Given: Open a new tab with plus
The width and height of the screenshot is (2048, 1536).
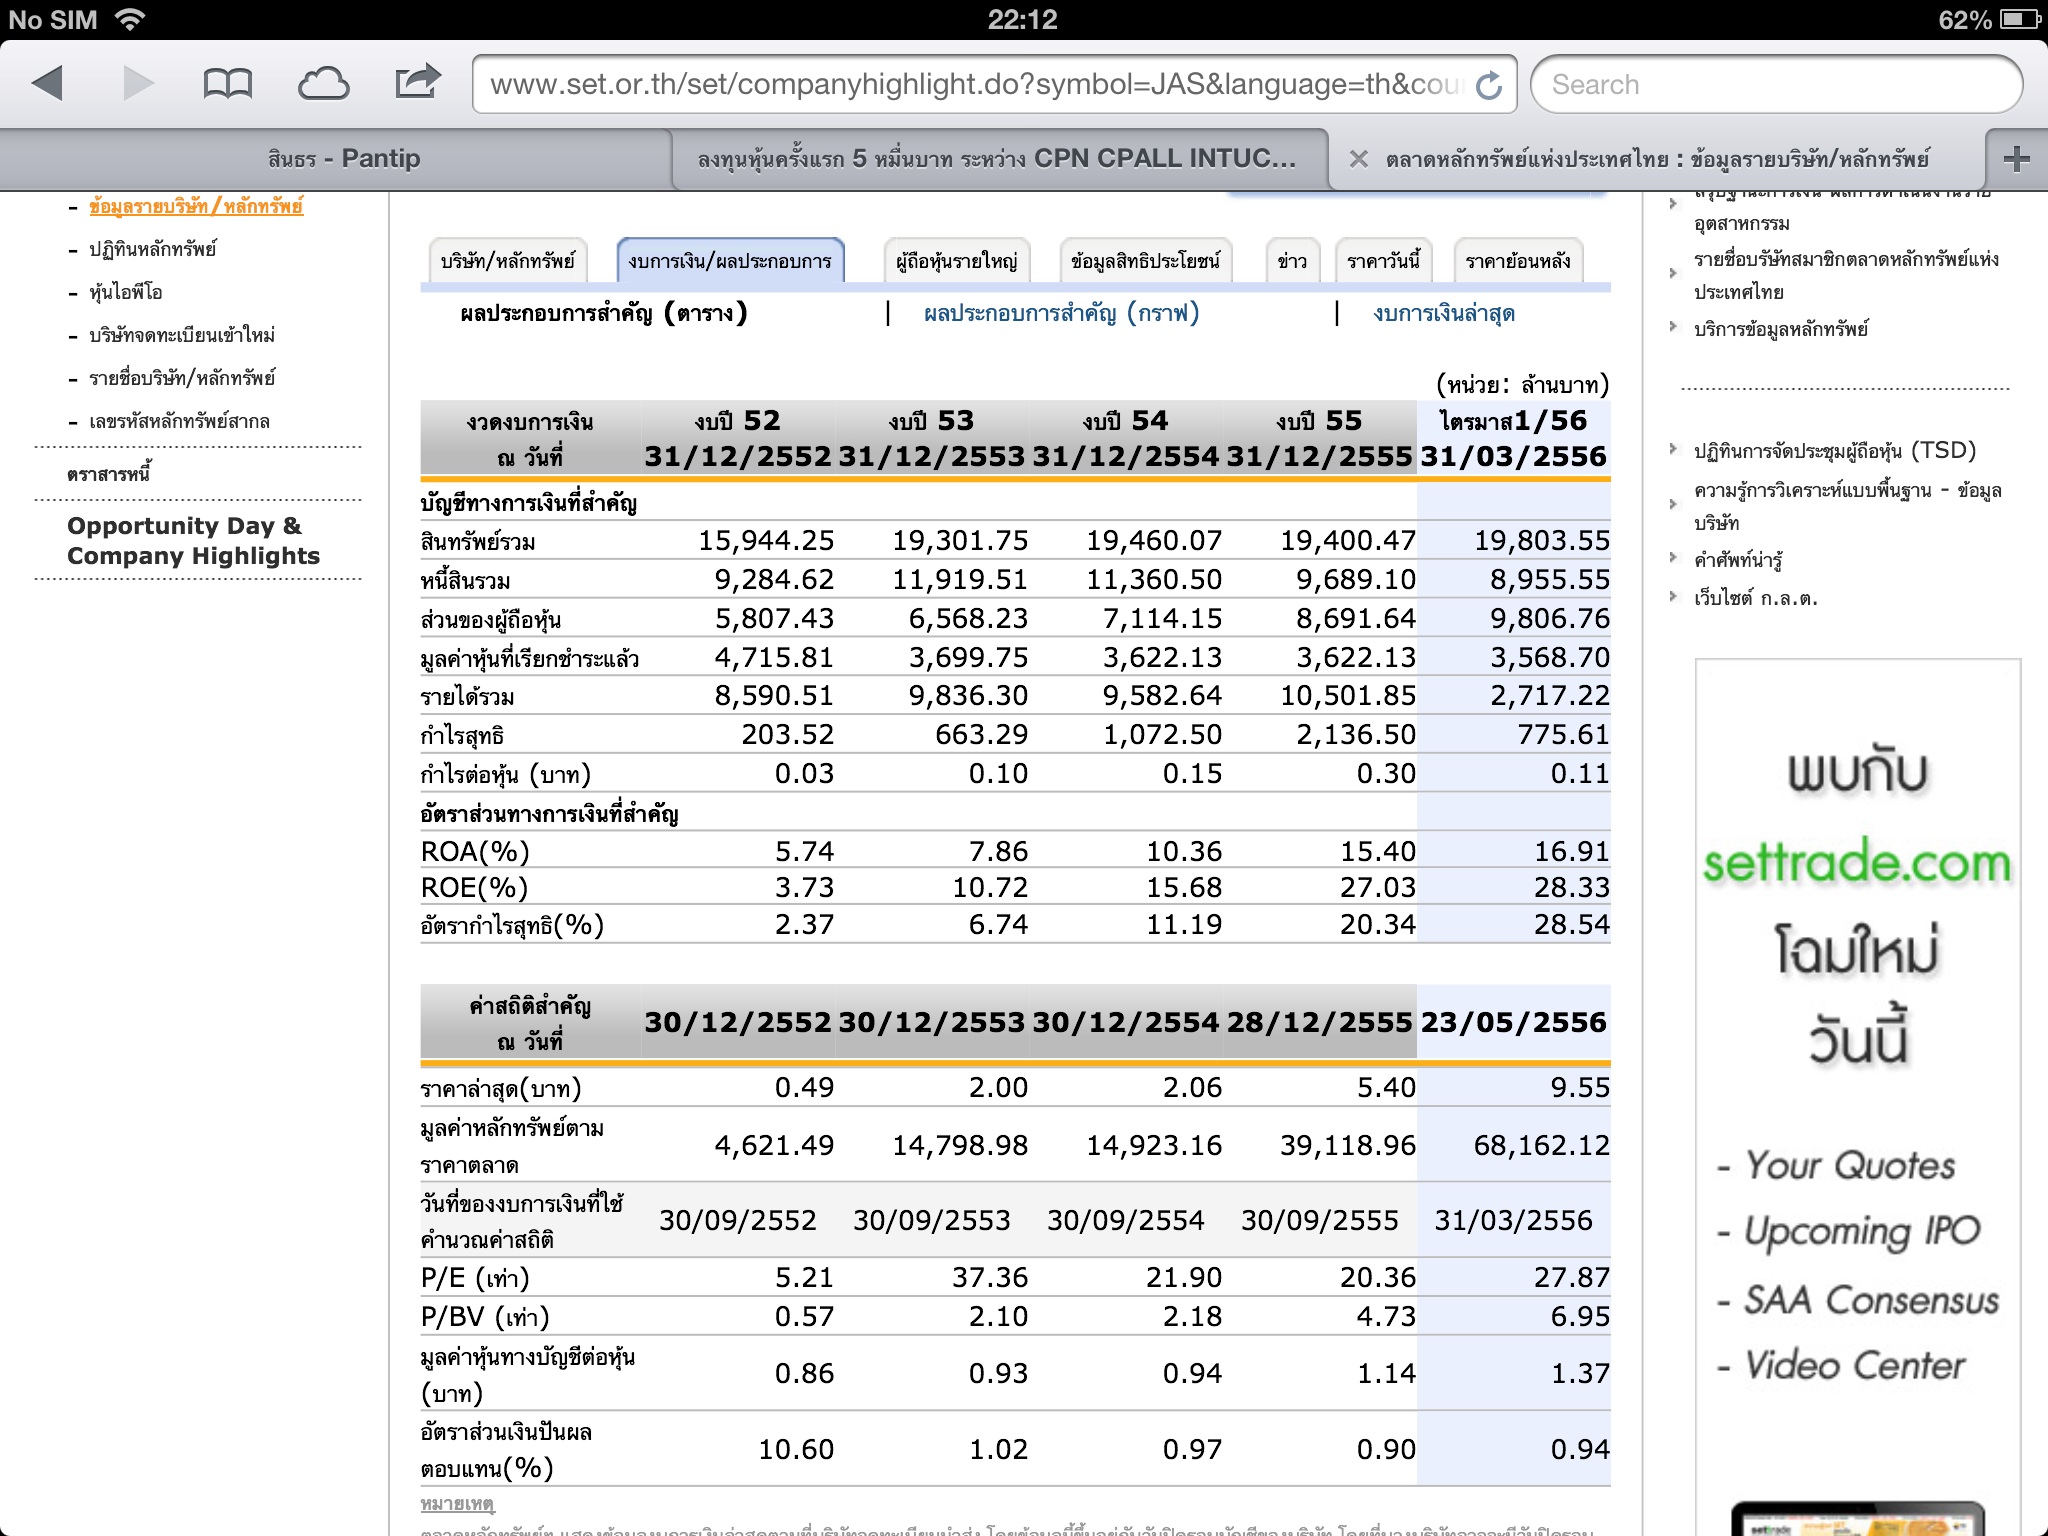Looking at the screenshot, I should point(2016,159).
